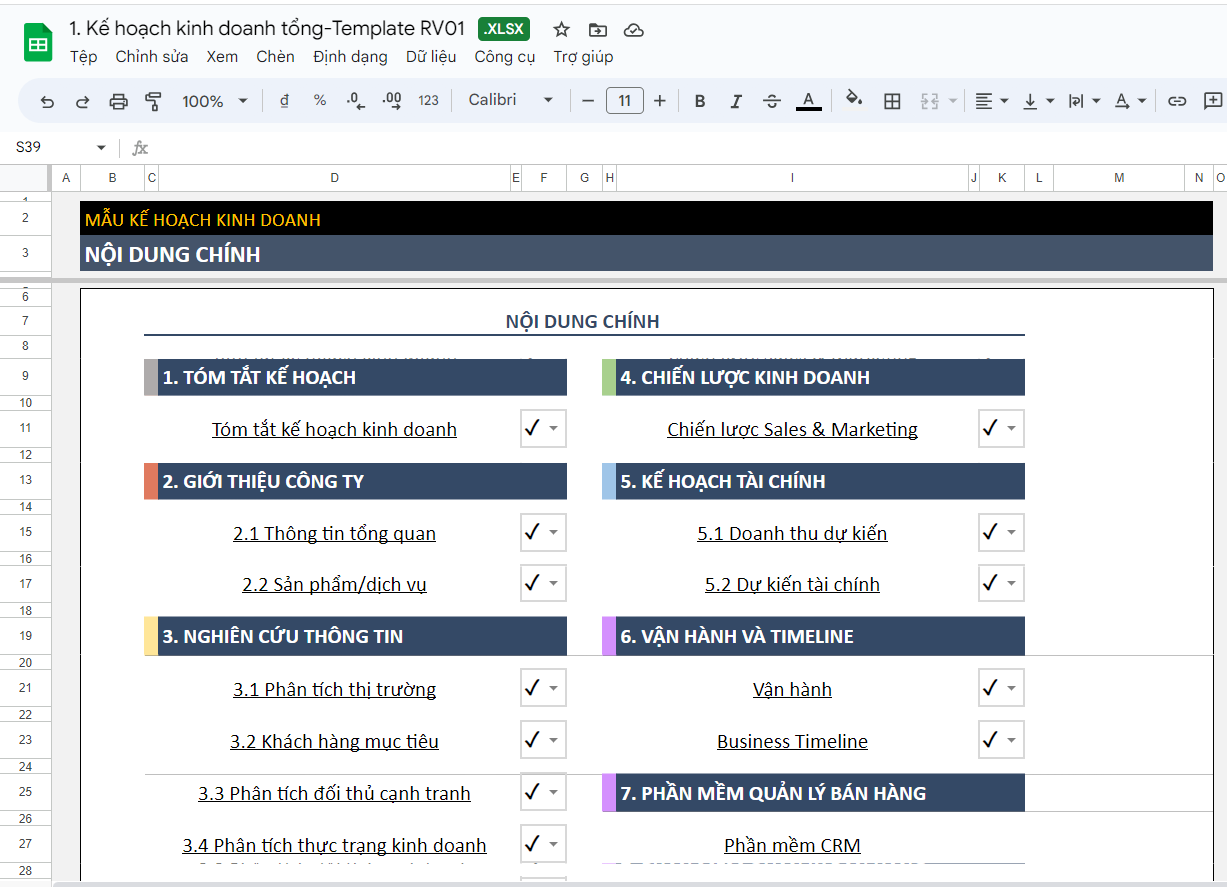
Task: Click the font size 11 input box
Action: coord(625,101)
